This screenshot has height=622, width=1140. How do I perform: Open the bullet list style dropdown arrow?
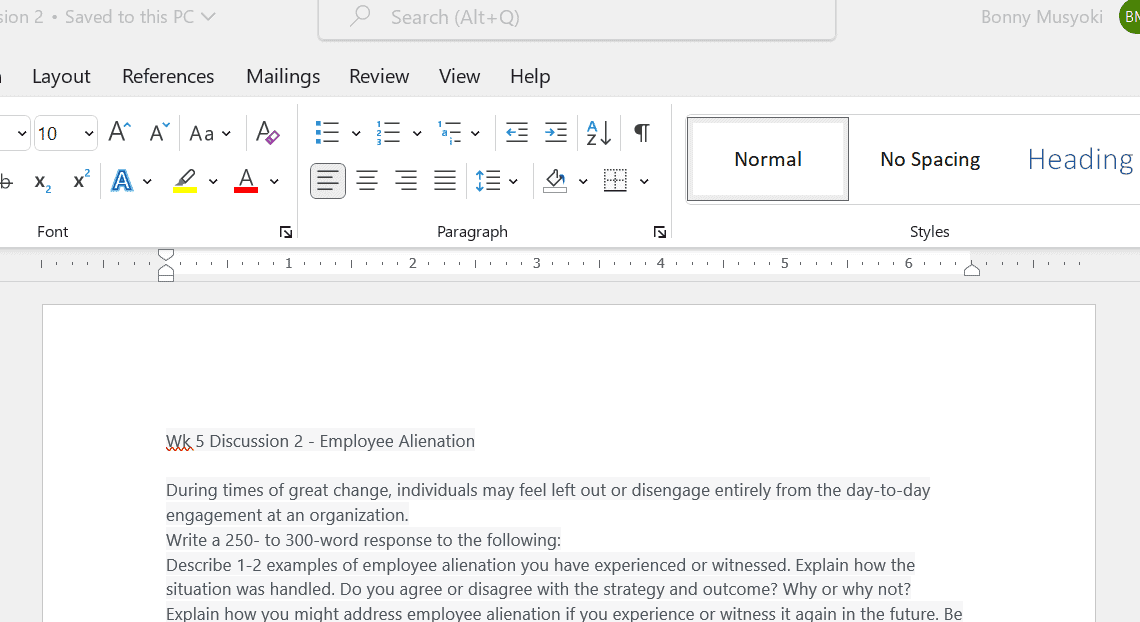click(356, 133)
